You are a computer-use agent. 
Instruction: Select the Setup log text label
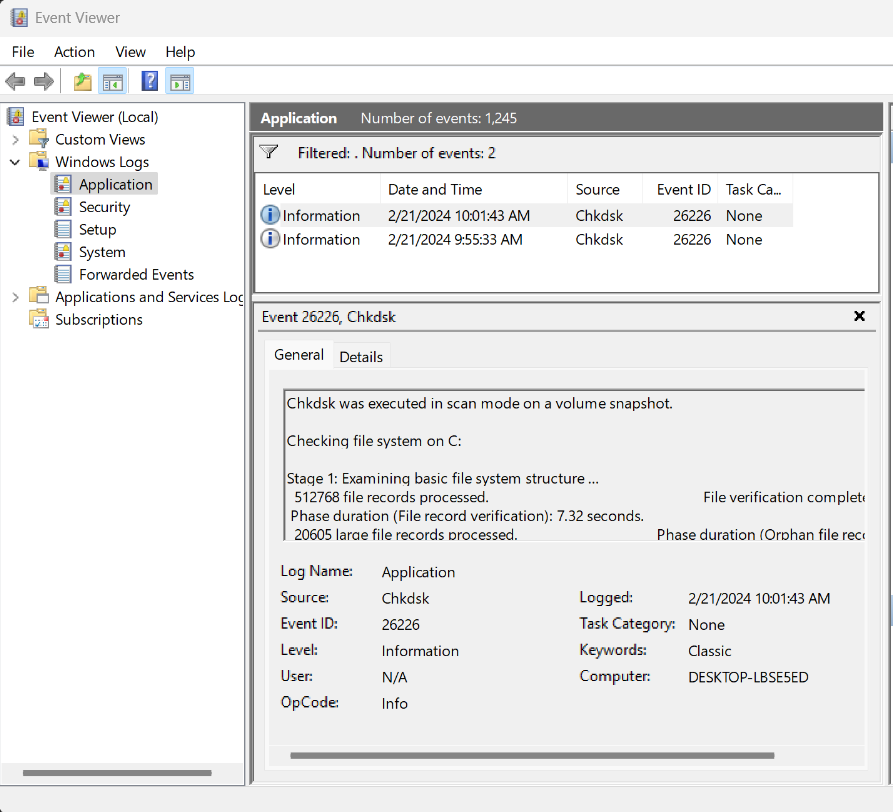(x=98, y=229)
